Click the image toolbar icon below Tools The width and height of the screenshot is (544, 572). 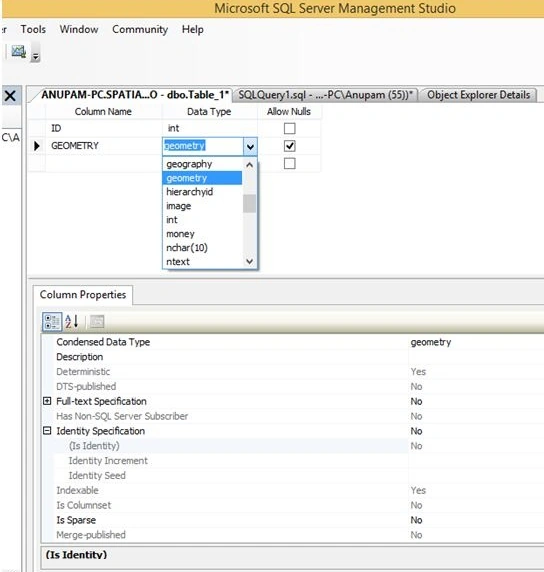pos(18,51)
